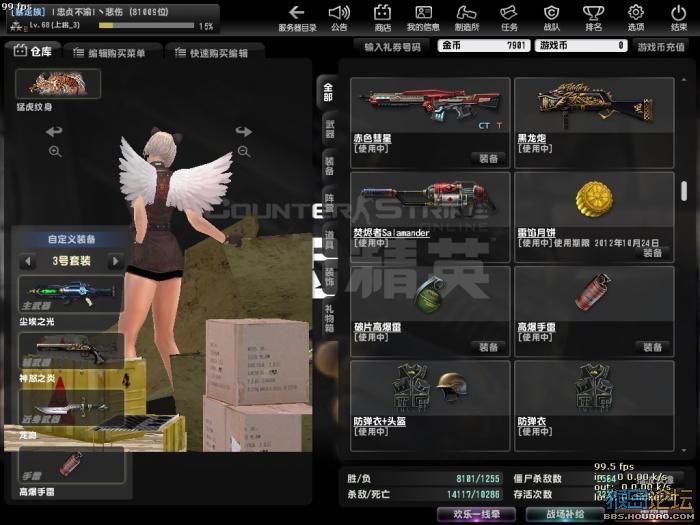Click the 游戏币充值 recharge button
This screenshot has height=525, width=700.
pos(661,46)
